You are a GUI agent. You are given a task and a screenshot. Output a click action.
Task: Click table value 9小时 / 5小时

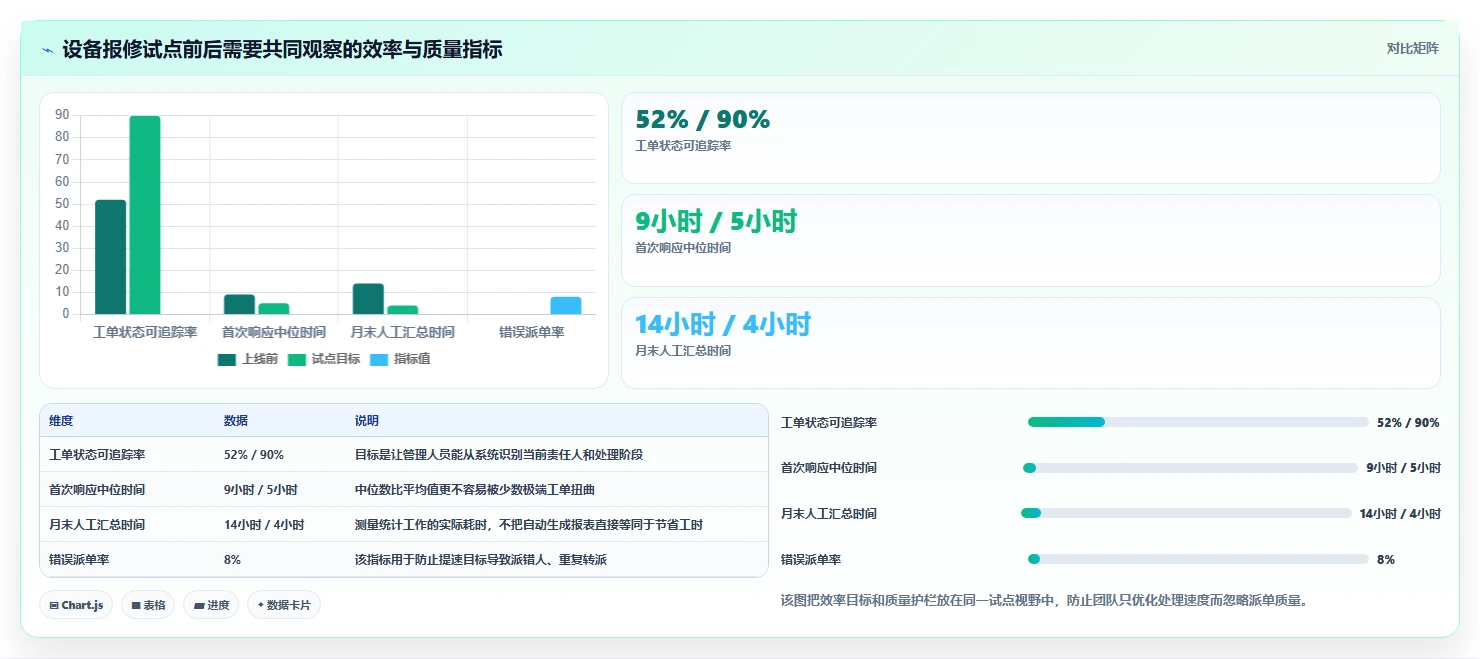pos(261,490)
